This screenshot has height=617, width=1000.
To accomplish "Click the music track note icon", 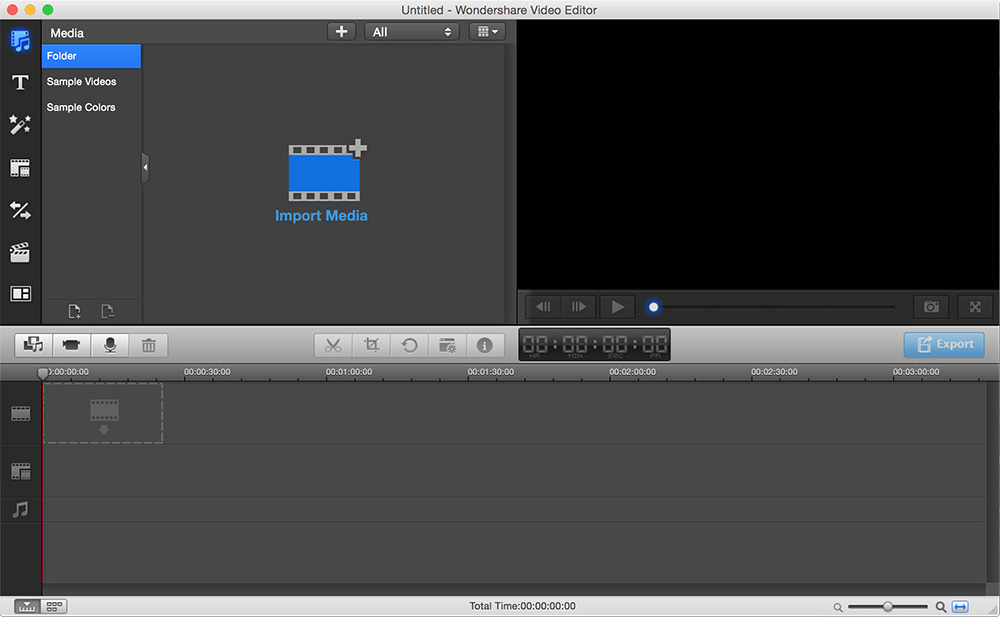I will 20,510.
